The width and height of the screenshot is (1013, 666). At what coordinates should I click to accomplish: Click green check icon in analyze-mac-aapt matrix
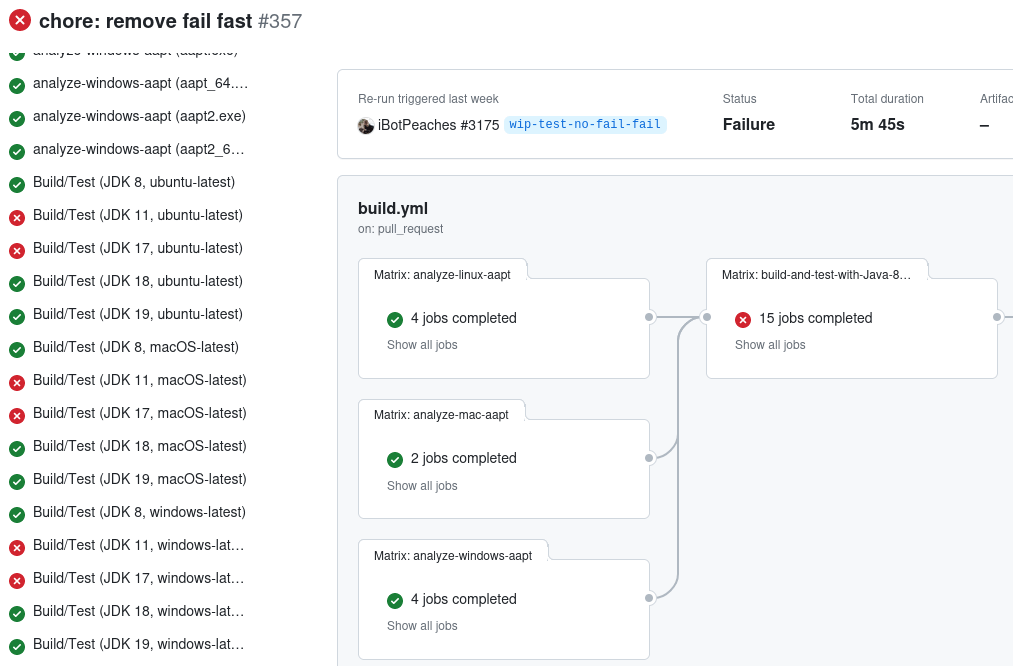click(395, 459)
